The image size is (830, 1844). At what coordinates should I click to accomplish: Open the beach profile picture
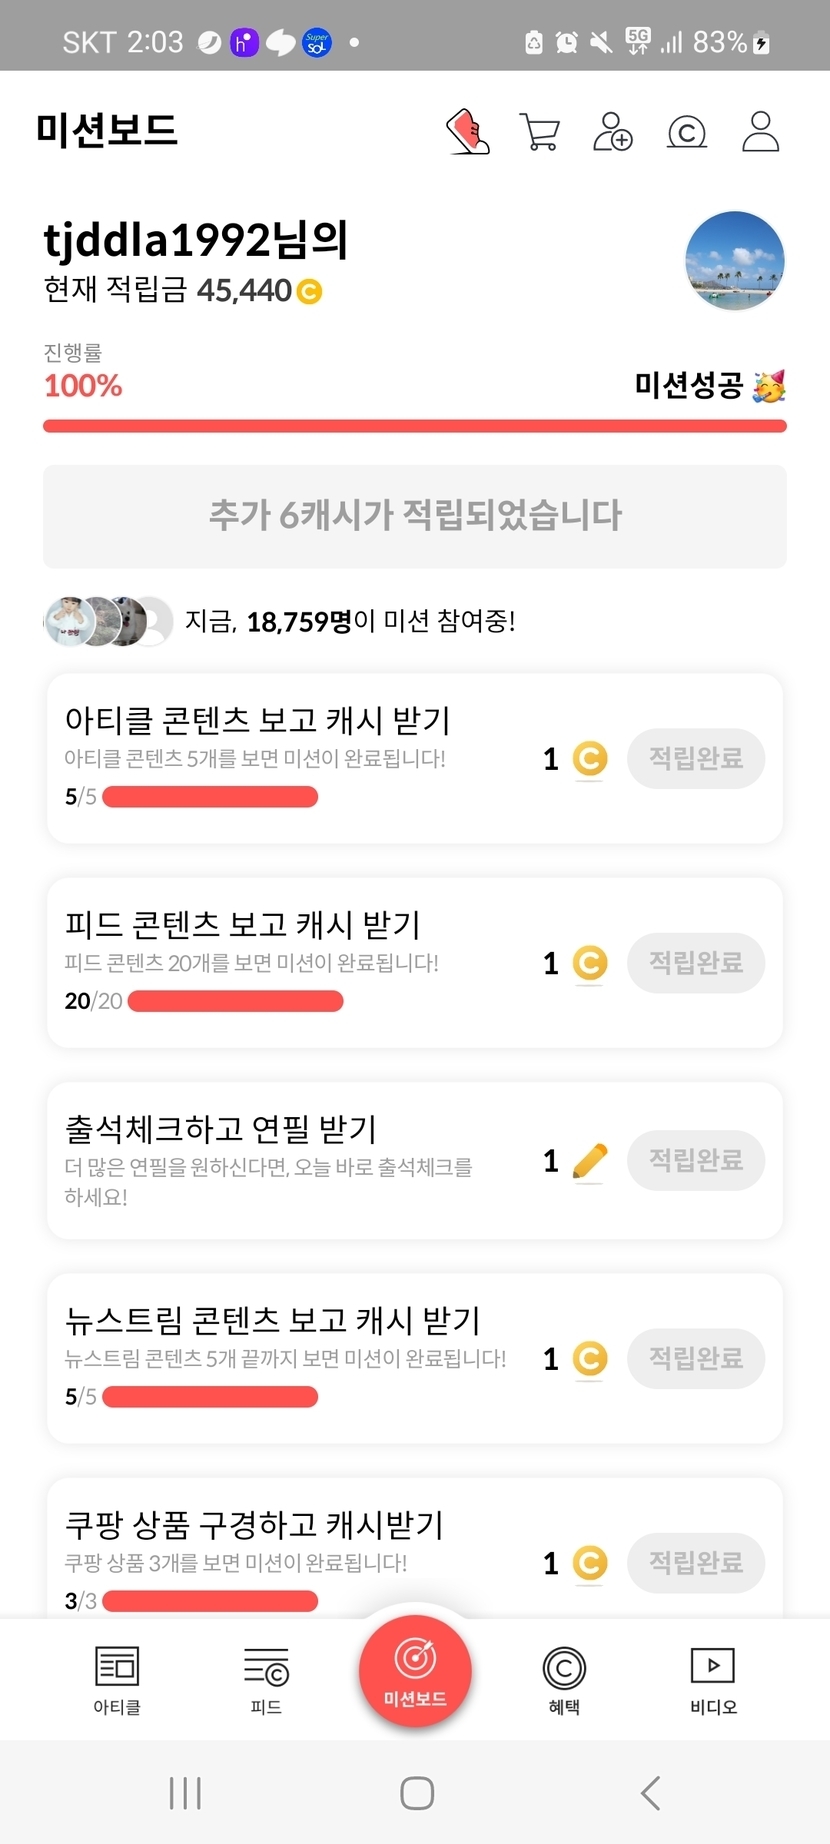click(x=735, y=261)
